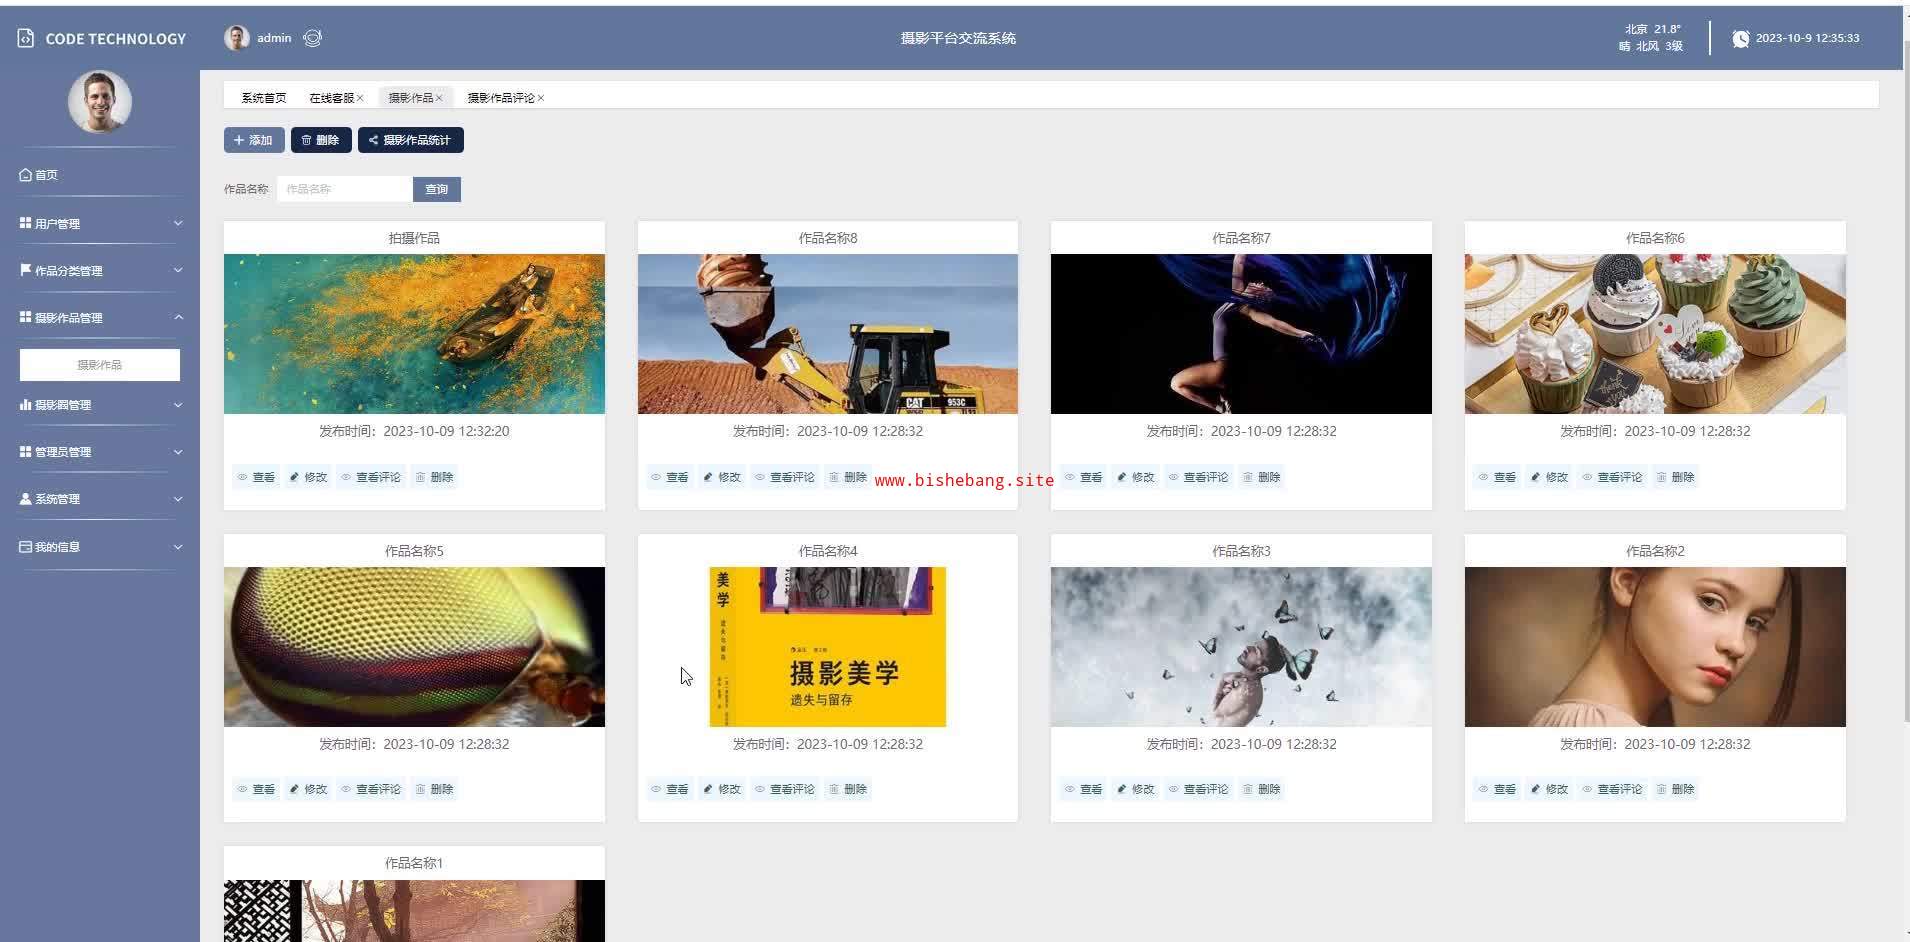Delete the 作品名称7 card

1262,477
